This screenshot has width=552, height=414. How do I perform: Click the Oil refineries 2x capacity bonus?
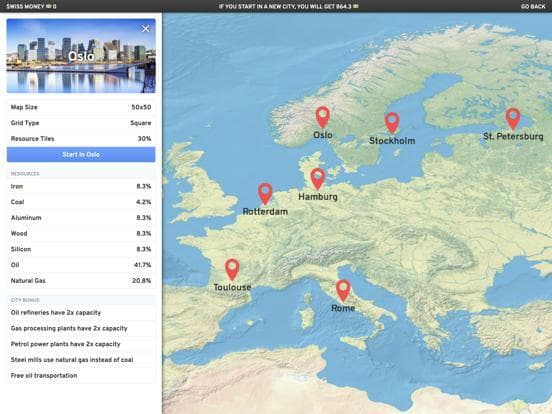(x=81, y=313)
